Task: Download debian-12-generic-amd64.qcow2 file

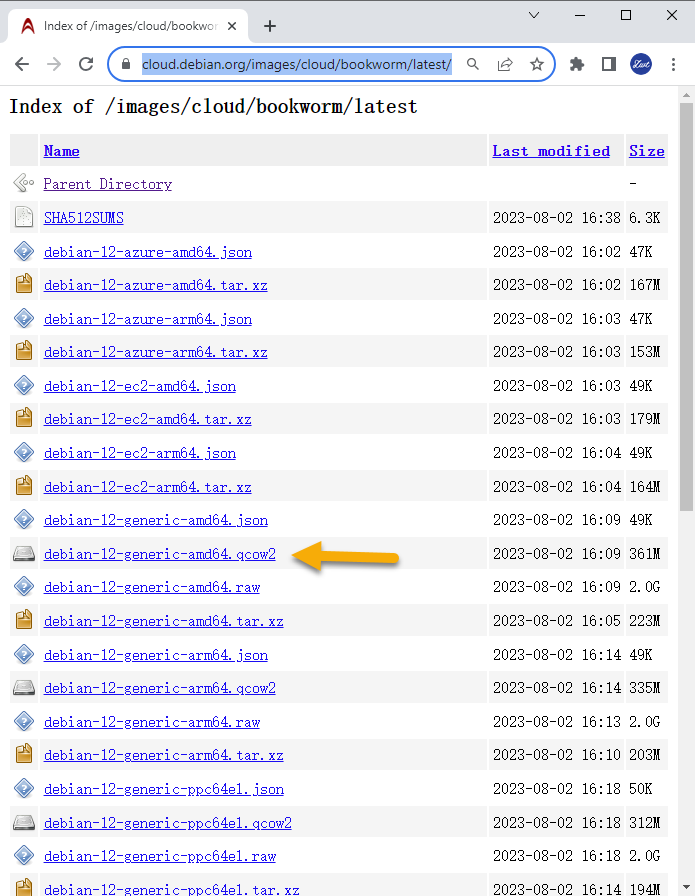Action: point(159,554)
